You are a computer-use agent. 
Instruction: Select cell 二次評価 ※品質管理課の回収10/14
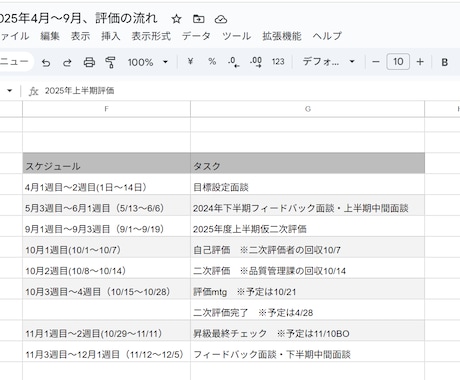[307, 268]
